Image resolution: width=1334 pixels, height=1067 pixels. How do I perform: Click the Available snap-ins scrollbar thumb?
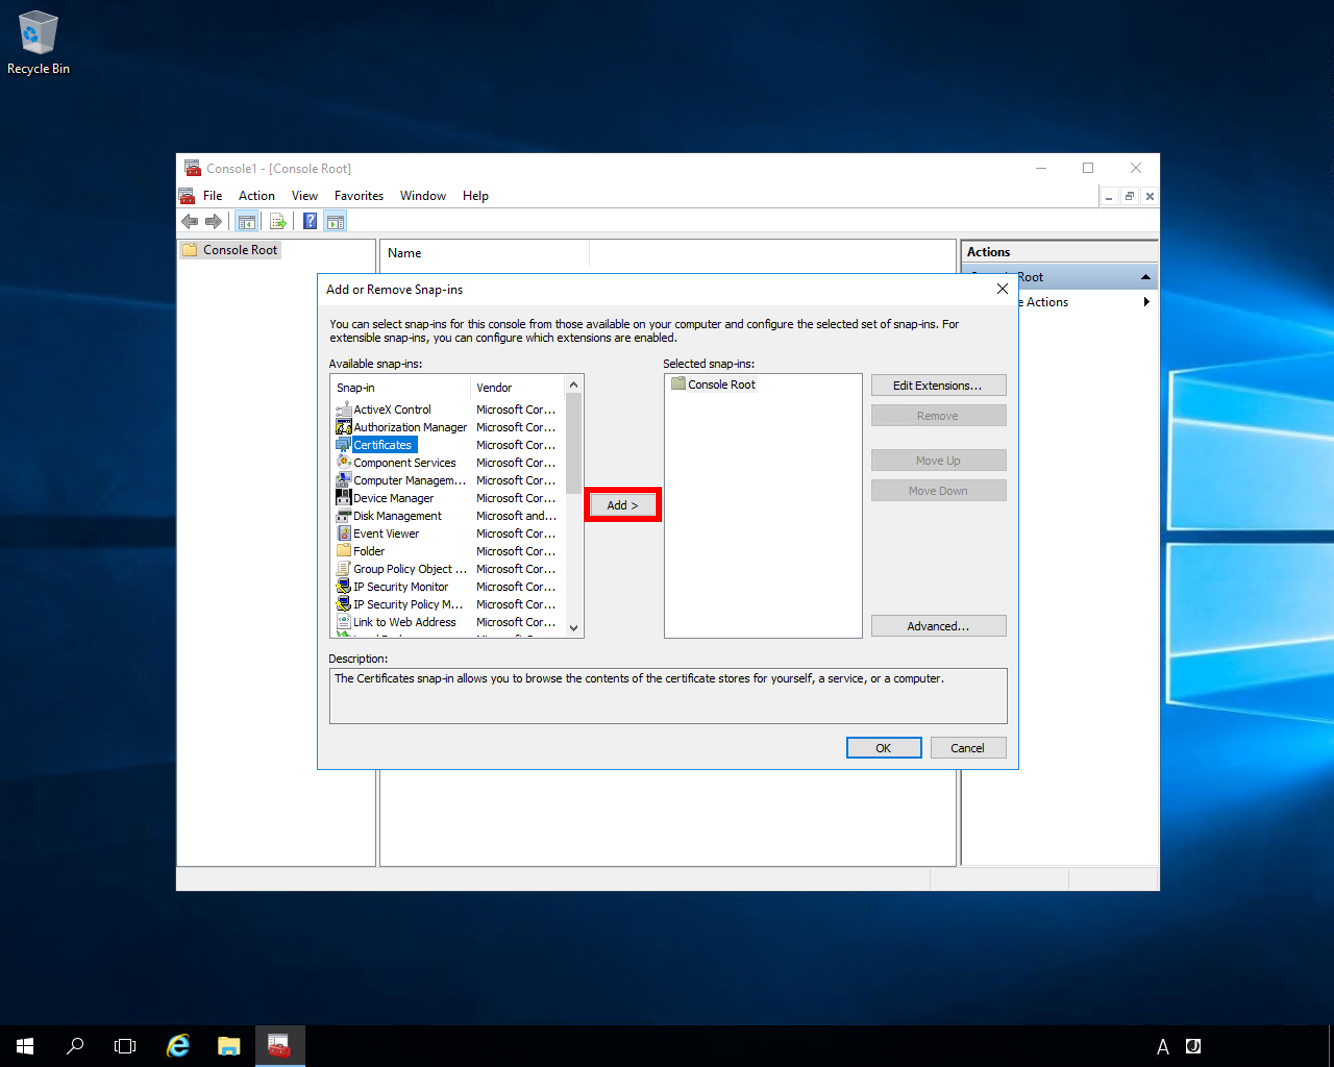point(574,444)
